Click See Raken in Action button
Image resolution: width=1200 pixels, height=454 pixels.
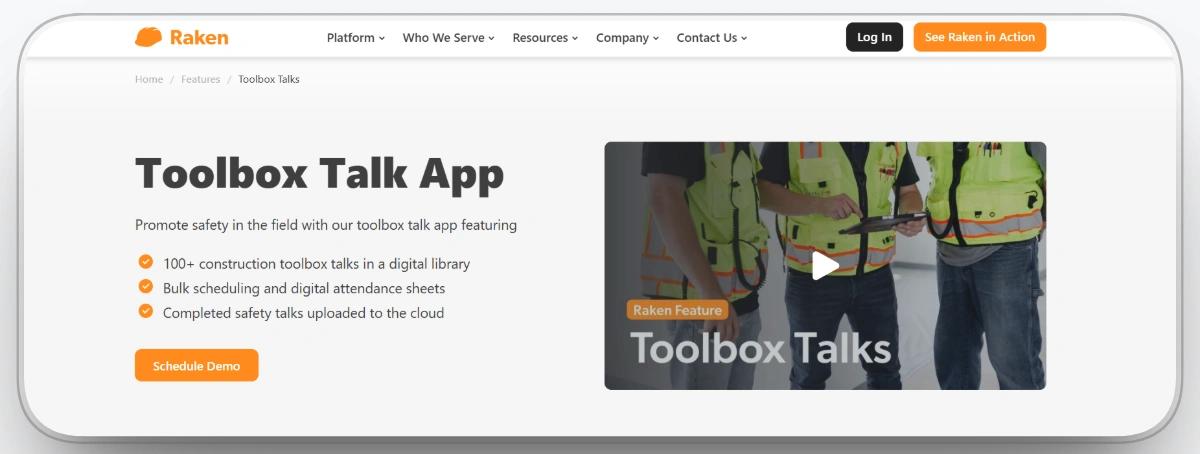tap(979, 37)
